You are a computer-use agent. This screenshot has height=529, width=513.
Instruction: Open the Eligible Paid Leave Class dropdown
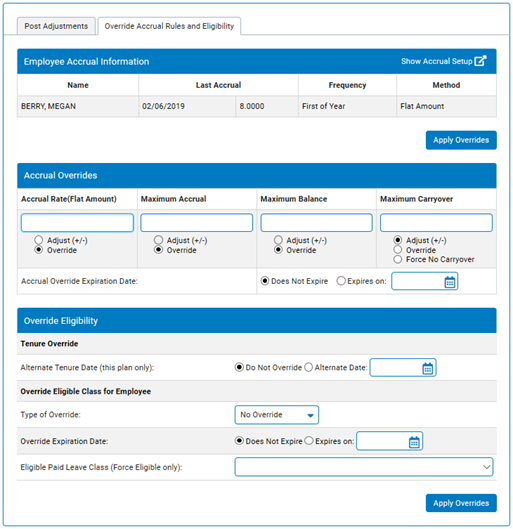pyautogui.click(x=364, y=467)
